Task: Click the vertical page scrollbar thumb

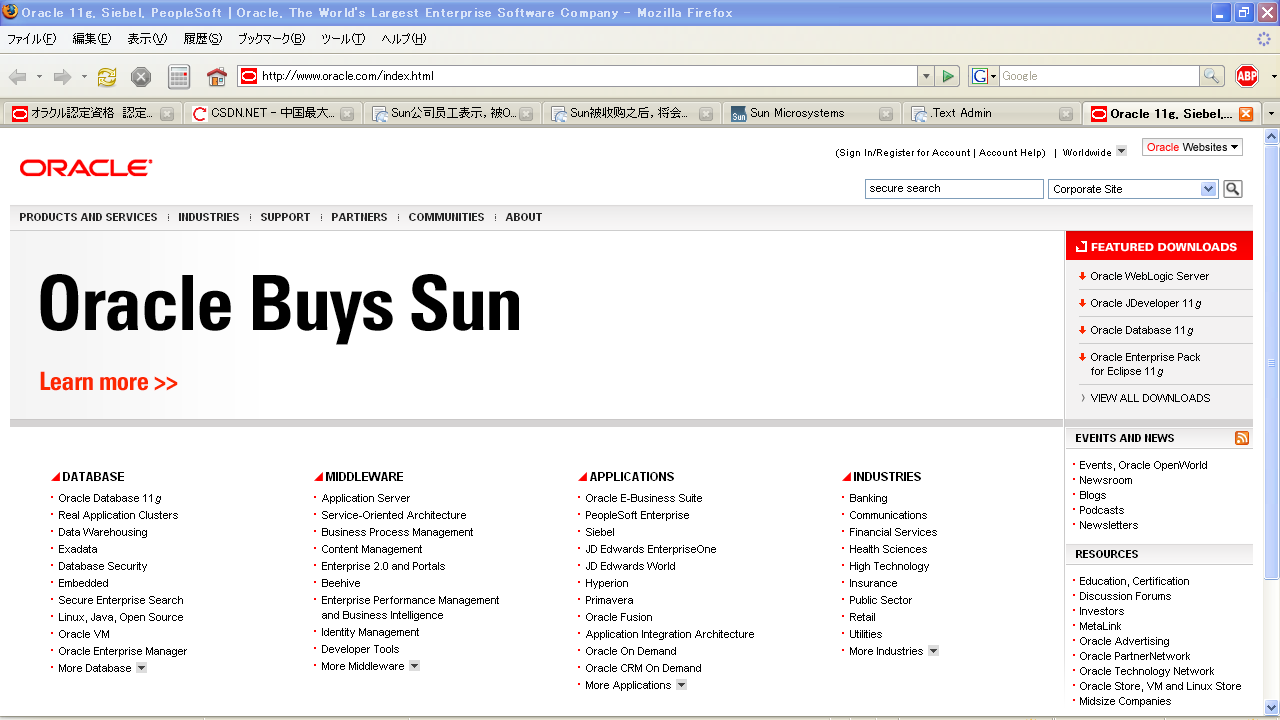Action: [1272, 362]
